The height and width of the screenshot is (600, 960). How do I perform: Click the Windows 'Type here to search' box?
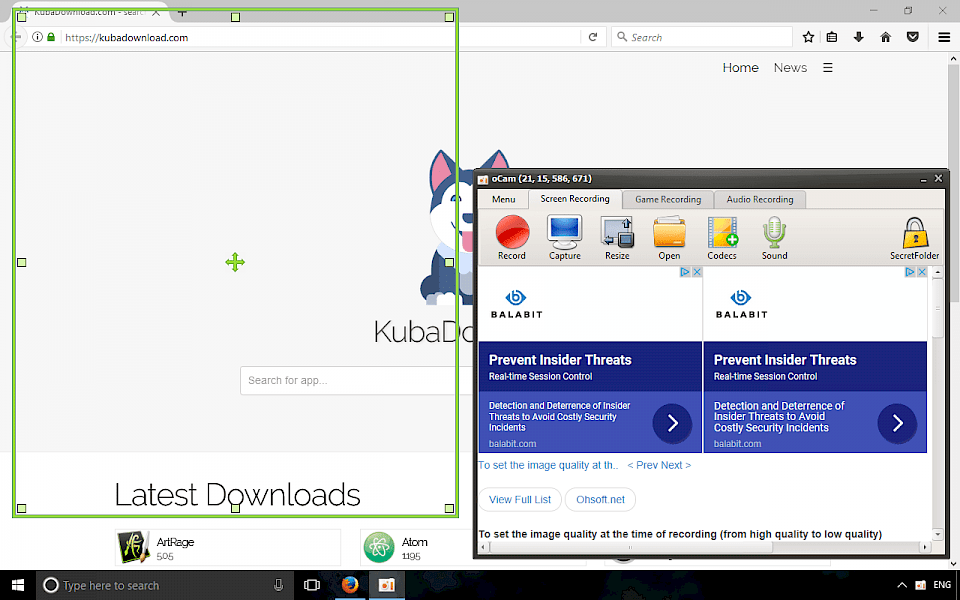click(x=165, y=585)
